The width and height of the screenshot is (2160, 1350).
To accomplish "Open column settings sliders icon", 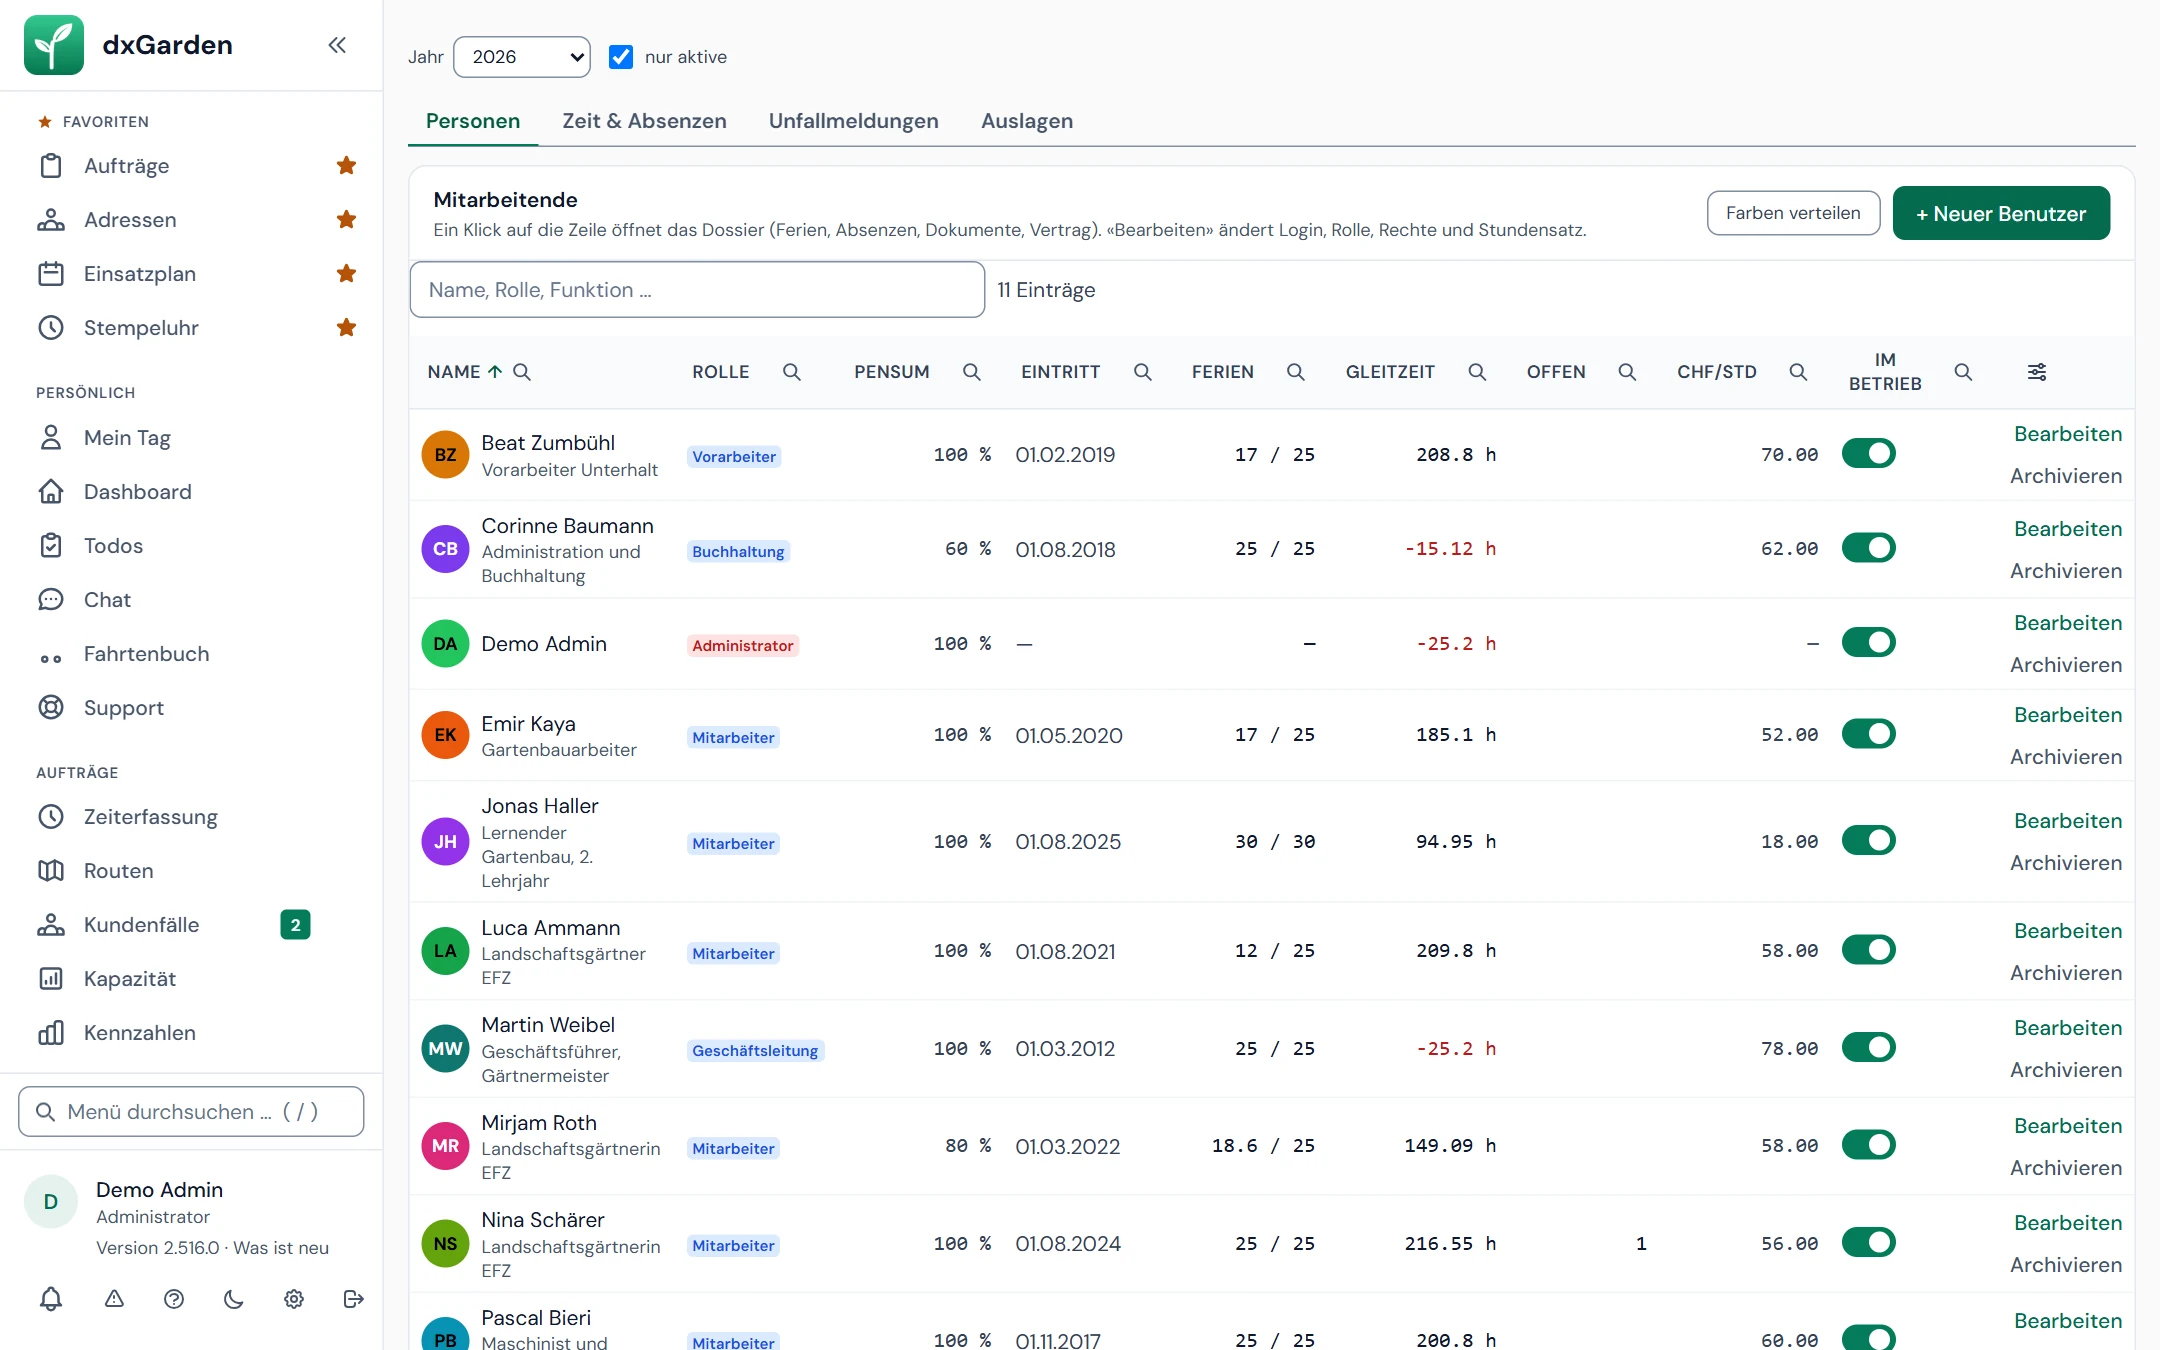I will (x=2036, y=372).
